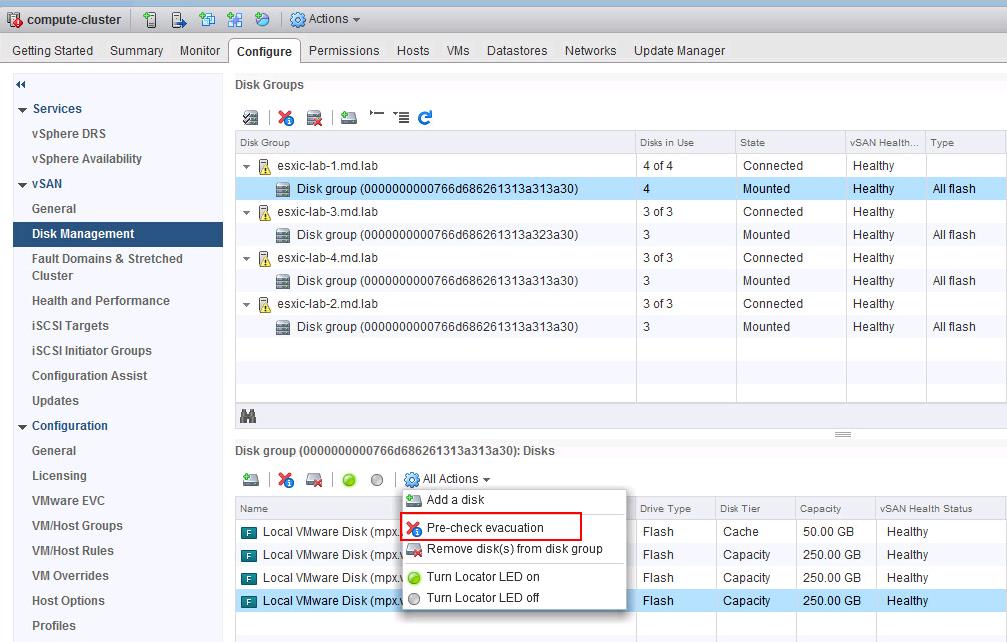
Task: Collapse the esxic-lab-3.md.lab host row
Action: [x=247, y=213]
